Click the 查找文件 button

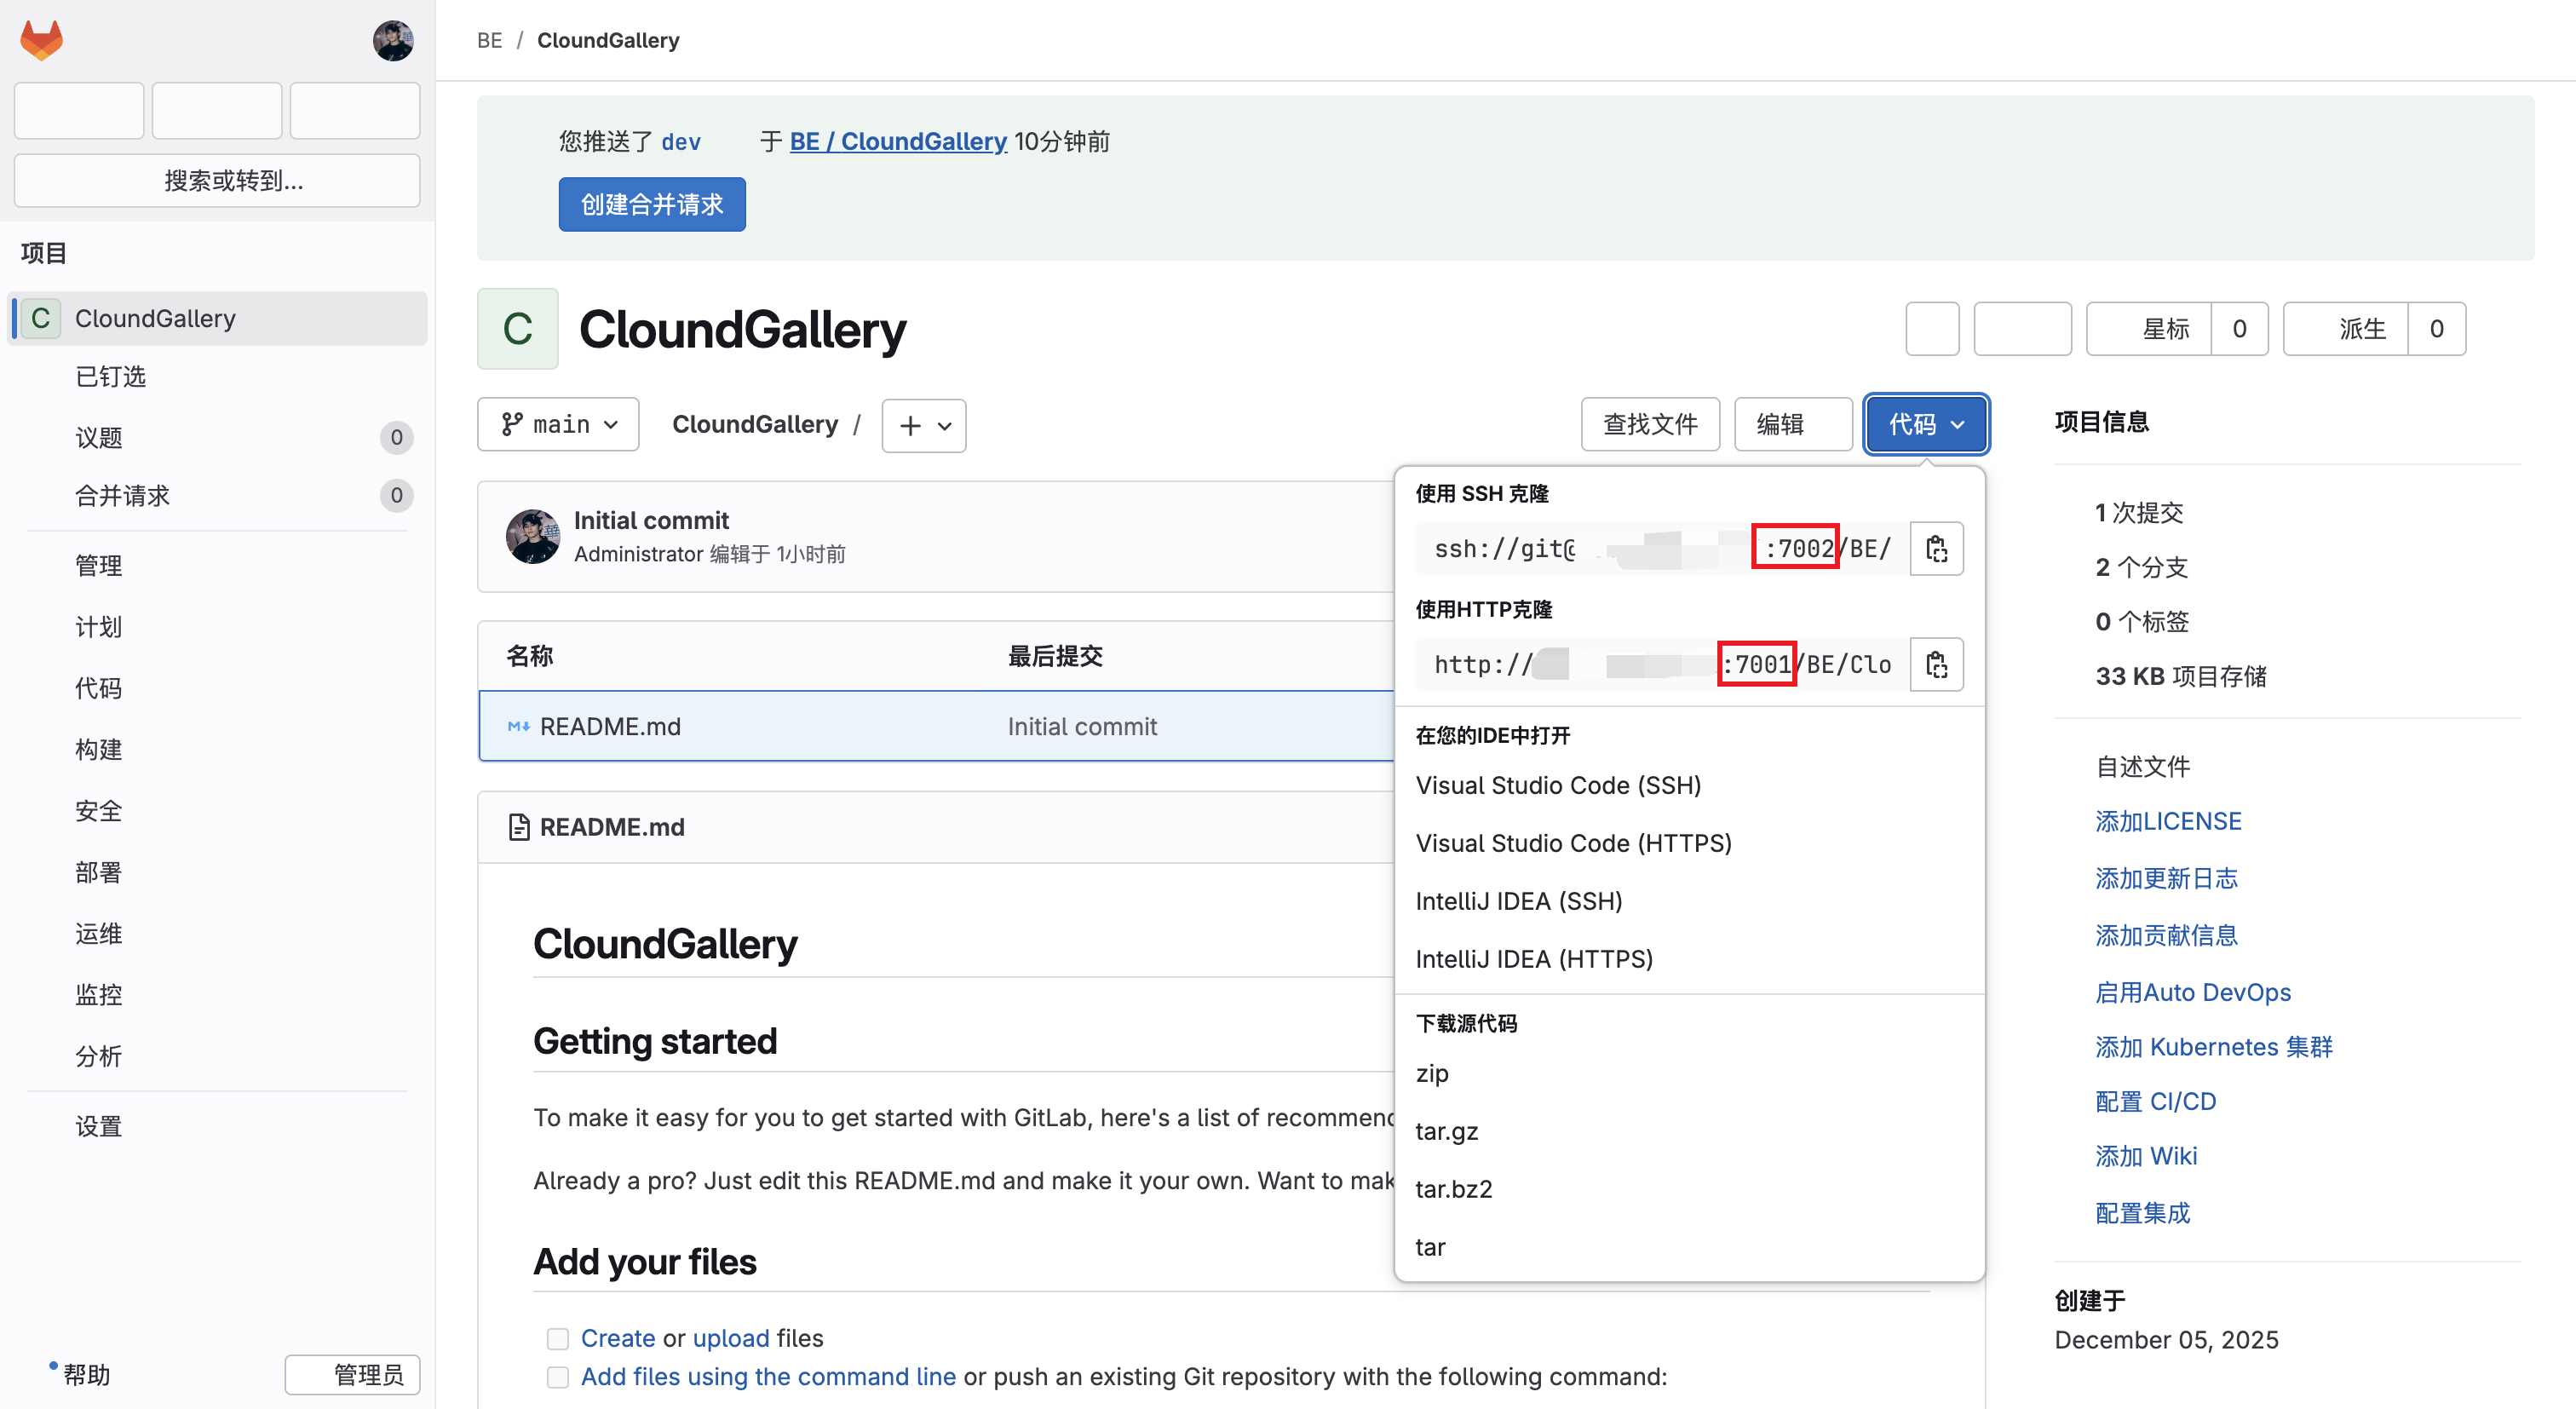click(x=1649, y=424)
